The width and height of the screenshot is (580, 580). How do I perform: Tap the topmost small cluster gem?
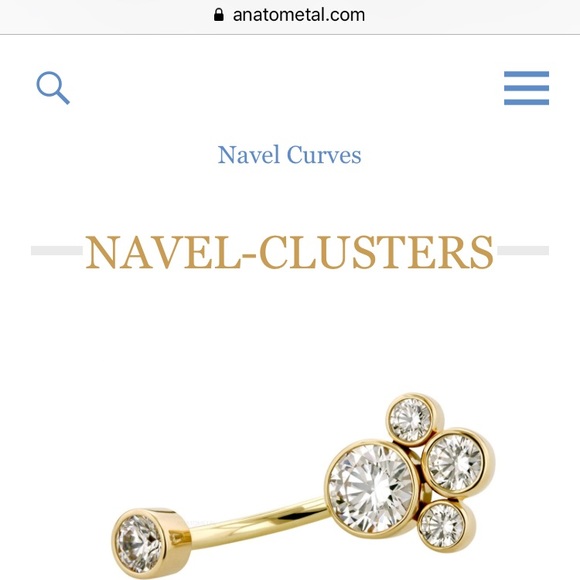[410, 419]
